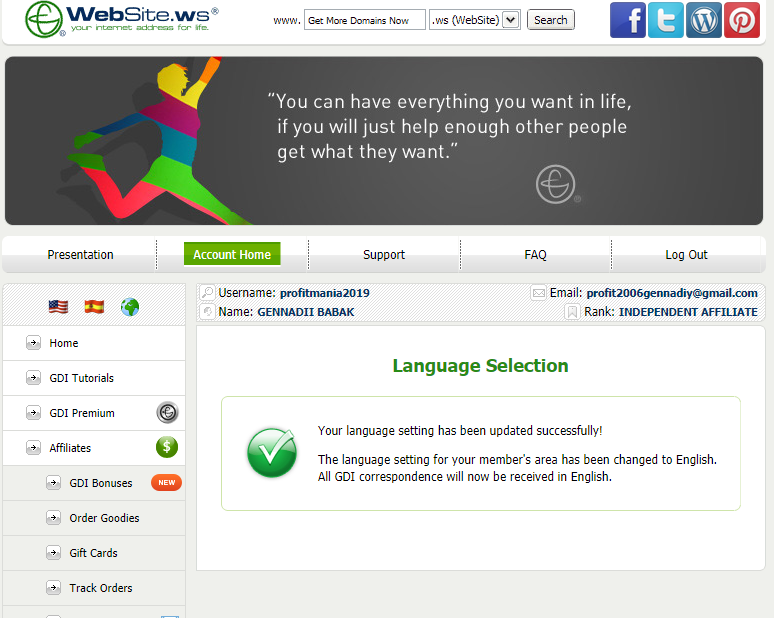Viewport: 774px width, 618px height.
Task: Open the Support tab
Action: tap(384, 255)
